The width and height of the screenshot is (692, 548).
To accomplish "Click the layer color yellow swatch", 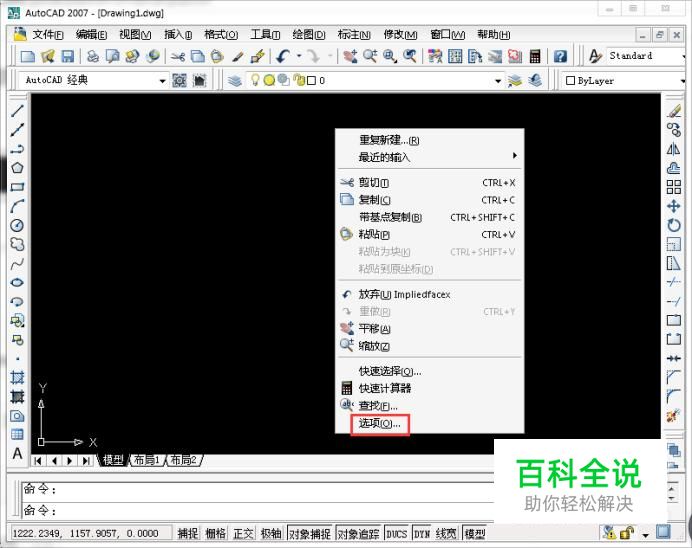I will pyautogui.click(x=269, y=80).
